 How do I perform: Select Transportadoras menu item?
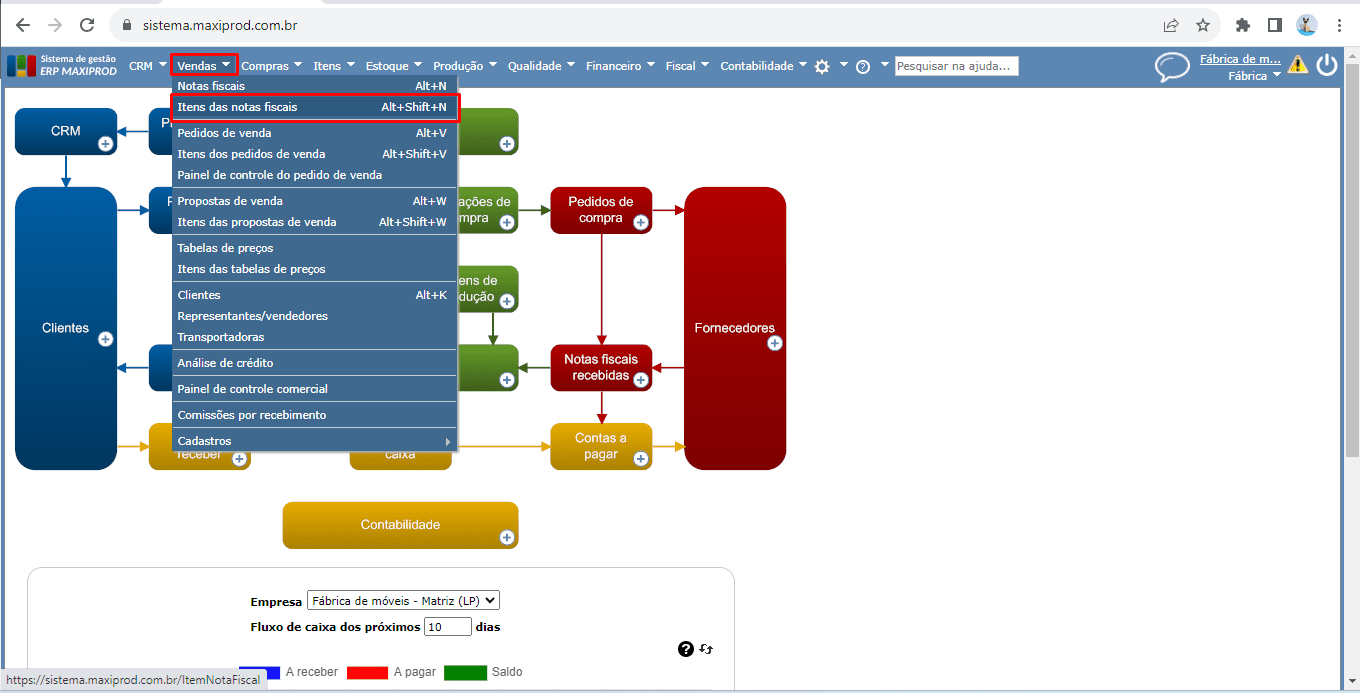(x=314, y=337)
